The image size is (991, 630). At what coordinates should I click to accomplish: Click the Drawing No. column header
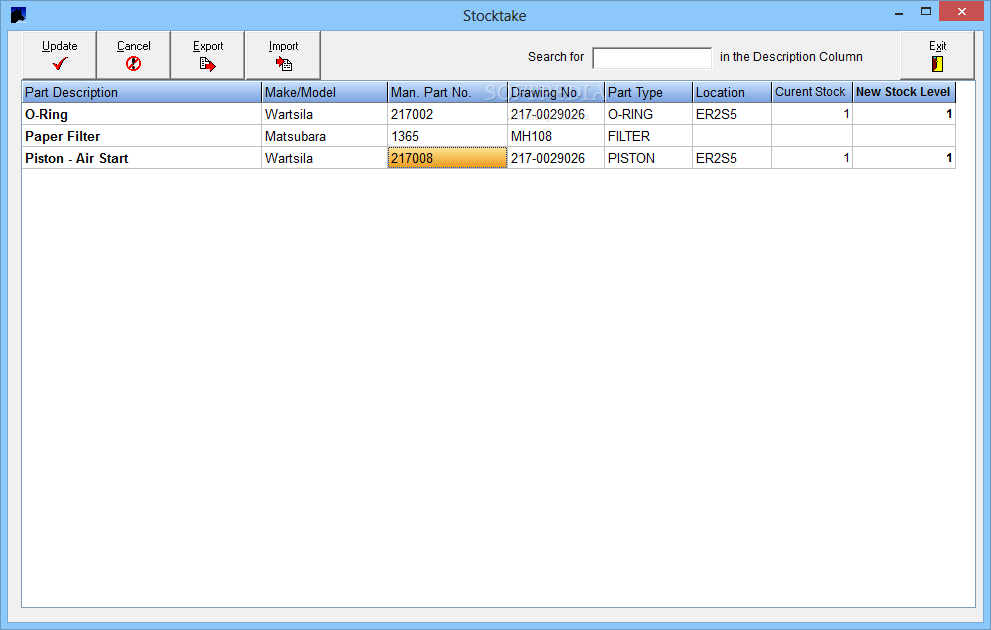pyautogui.click(x=556, y=92)
